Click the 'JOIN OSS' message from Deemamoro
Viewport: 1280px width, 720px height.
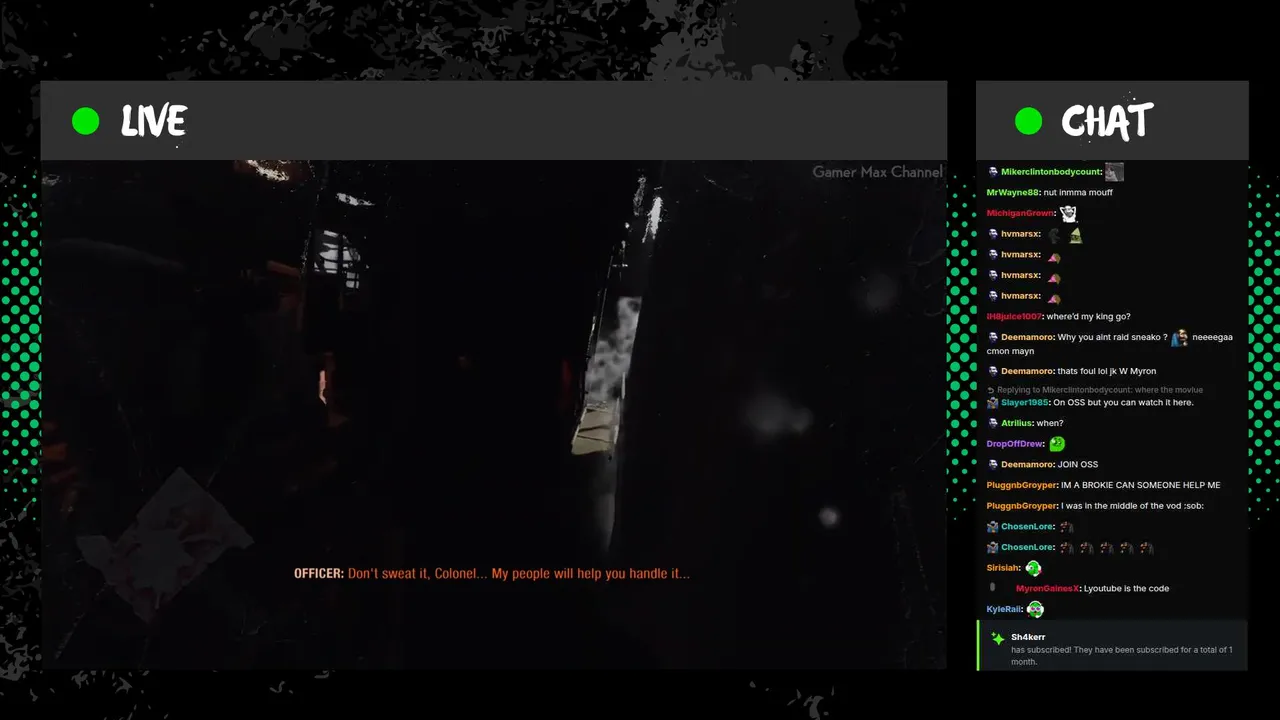point(1078,464)
